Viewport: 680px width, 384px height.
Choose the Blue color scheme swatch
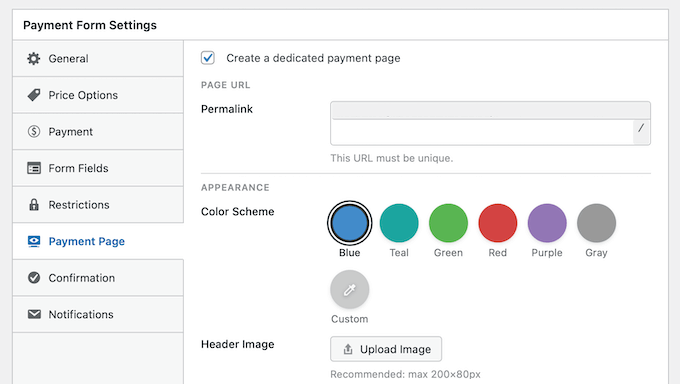350,223
